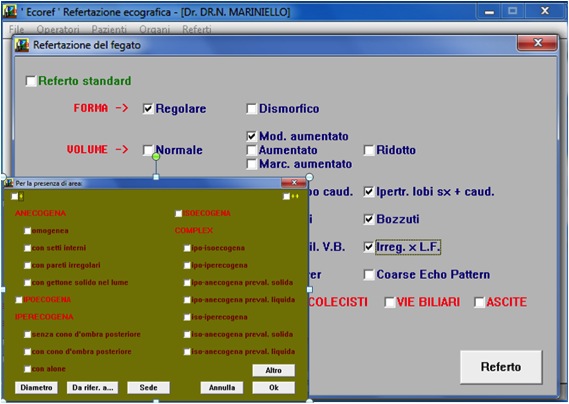Select iso-anecogena preval. liquida
569x404 pixels.
[187, 352]
